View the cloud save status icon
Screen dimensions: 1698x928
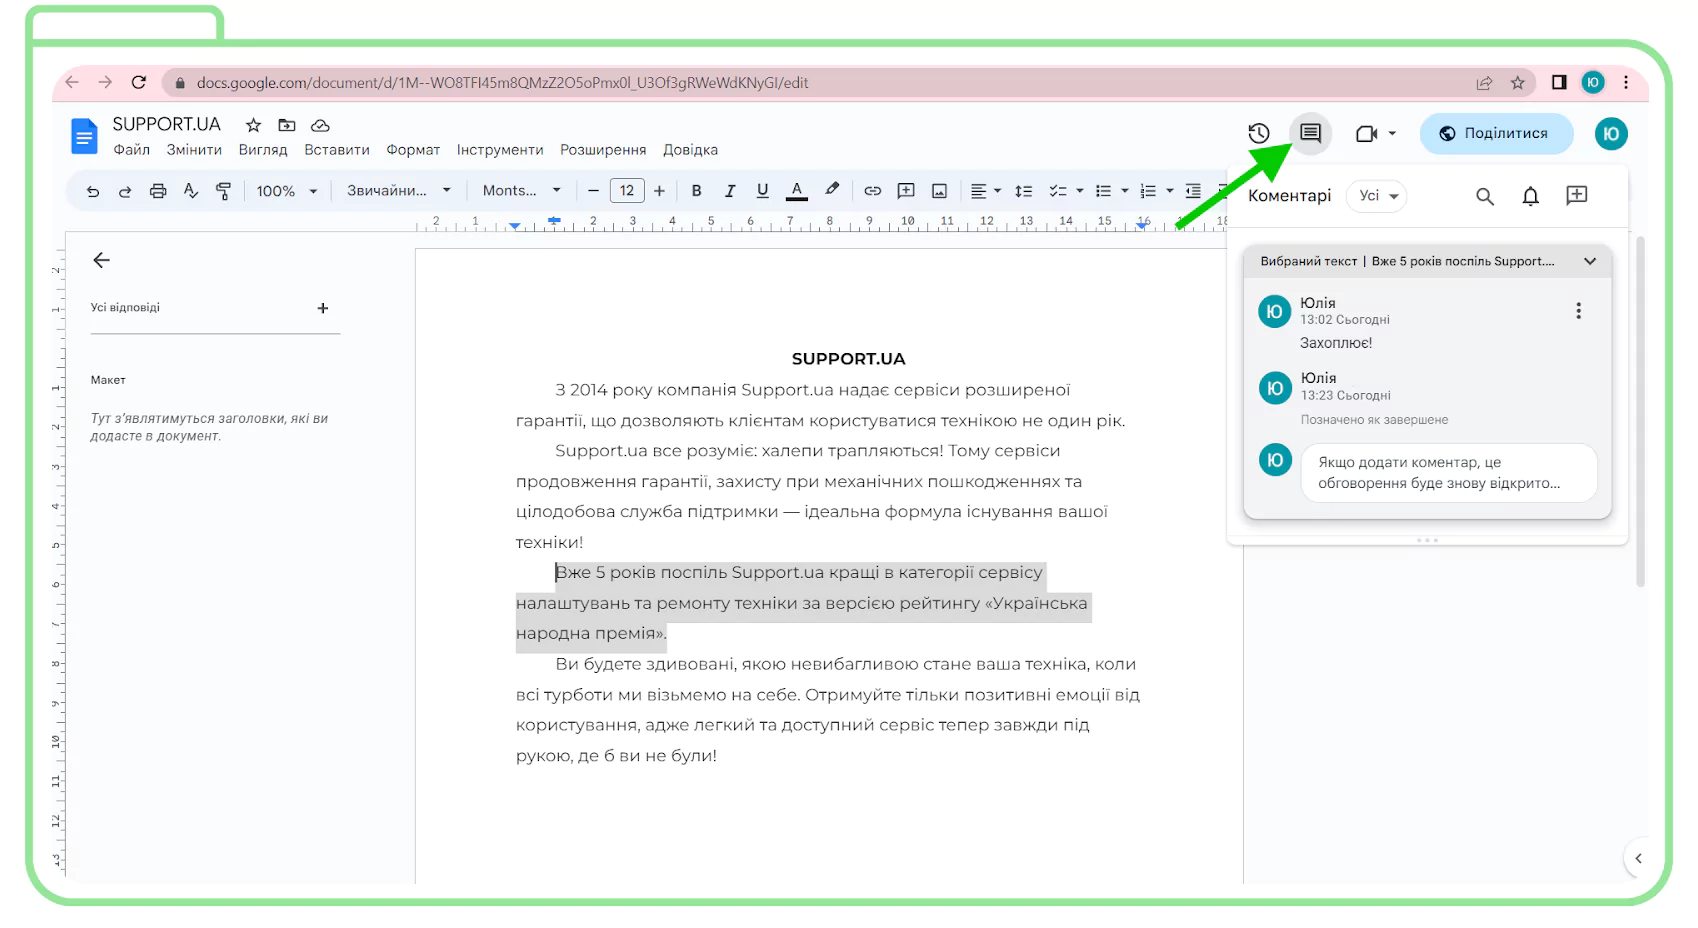coord(320,125)
